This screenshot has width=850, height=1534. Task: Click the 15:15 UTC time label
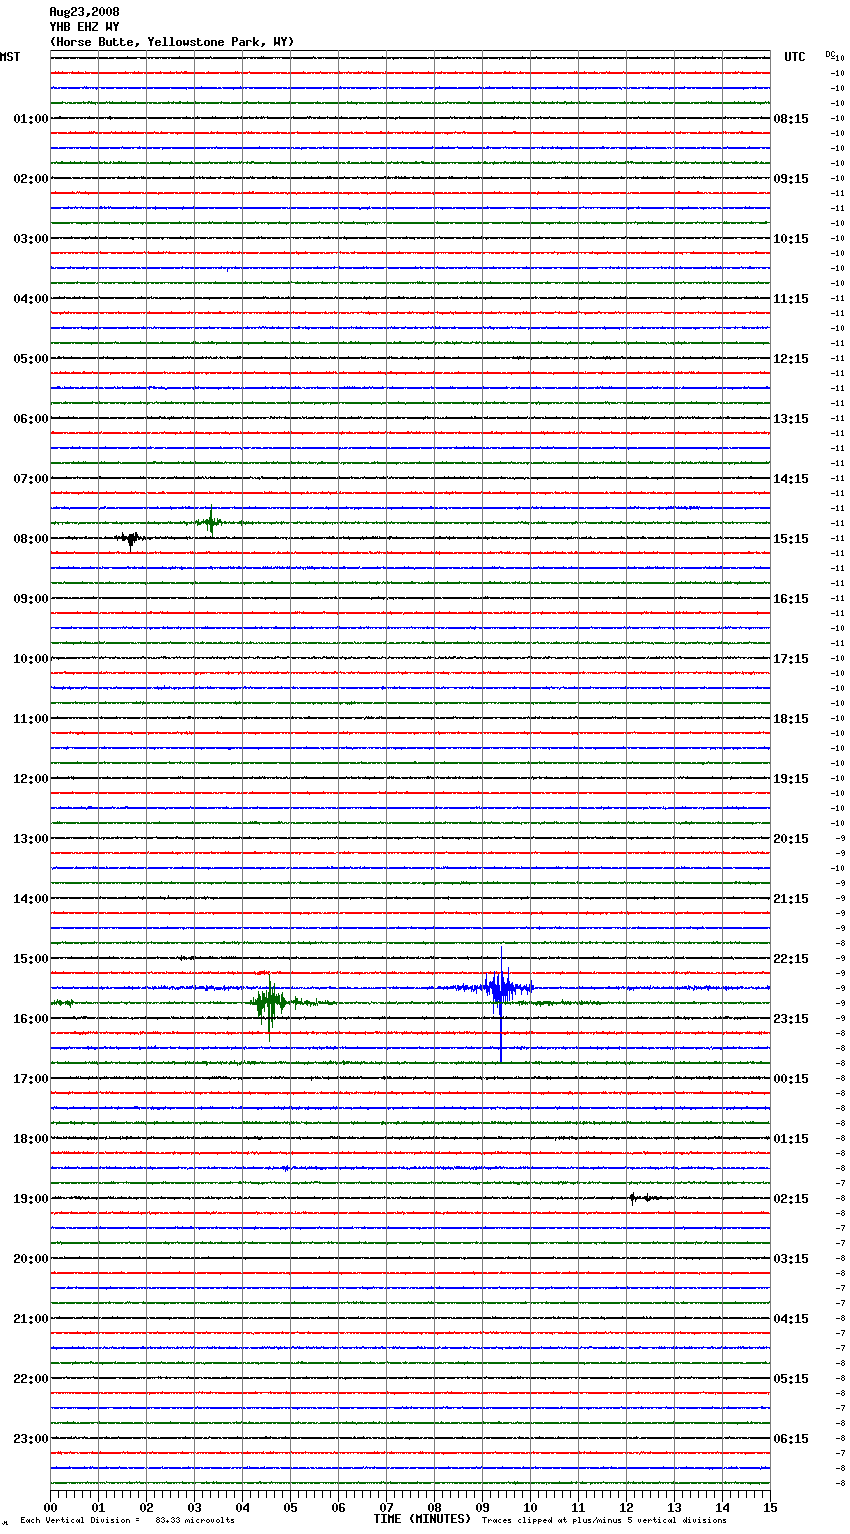791,539
